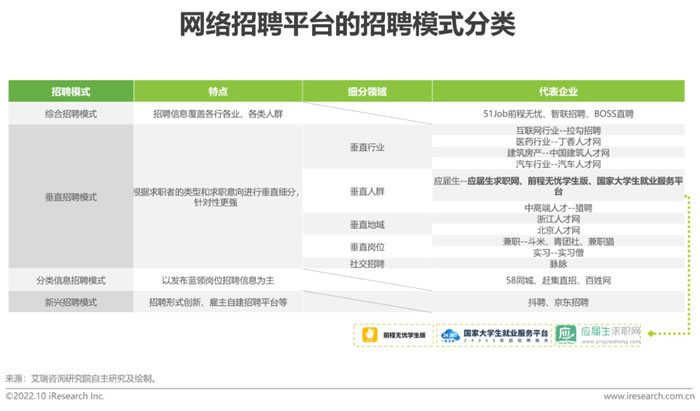The height and width of the screenshot is (411, 700).
Task: Select the 社交招聘 cell
Action: [367, 264]
